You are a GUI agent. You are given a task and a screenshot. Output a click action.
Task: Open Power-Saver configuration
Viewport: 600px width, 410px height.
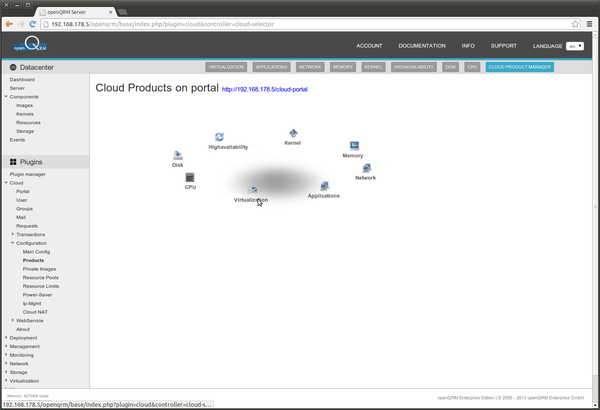[38, 295]
